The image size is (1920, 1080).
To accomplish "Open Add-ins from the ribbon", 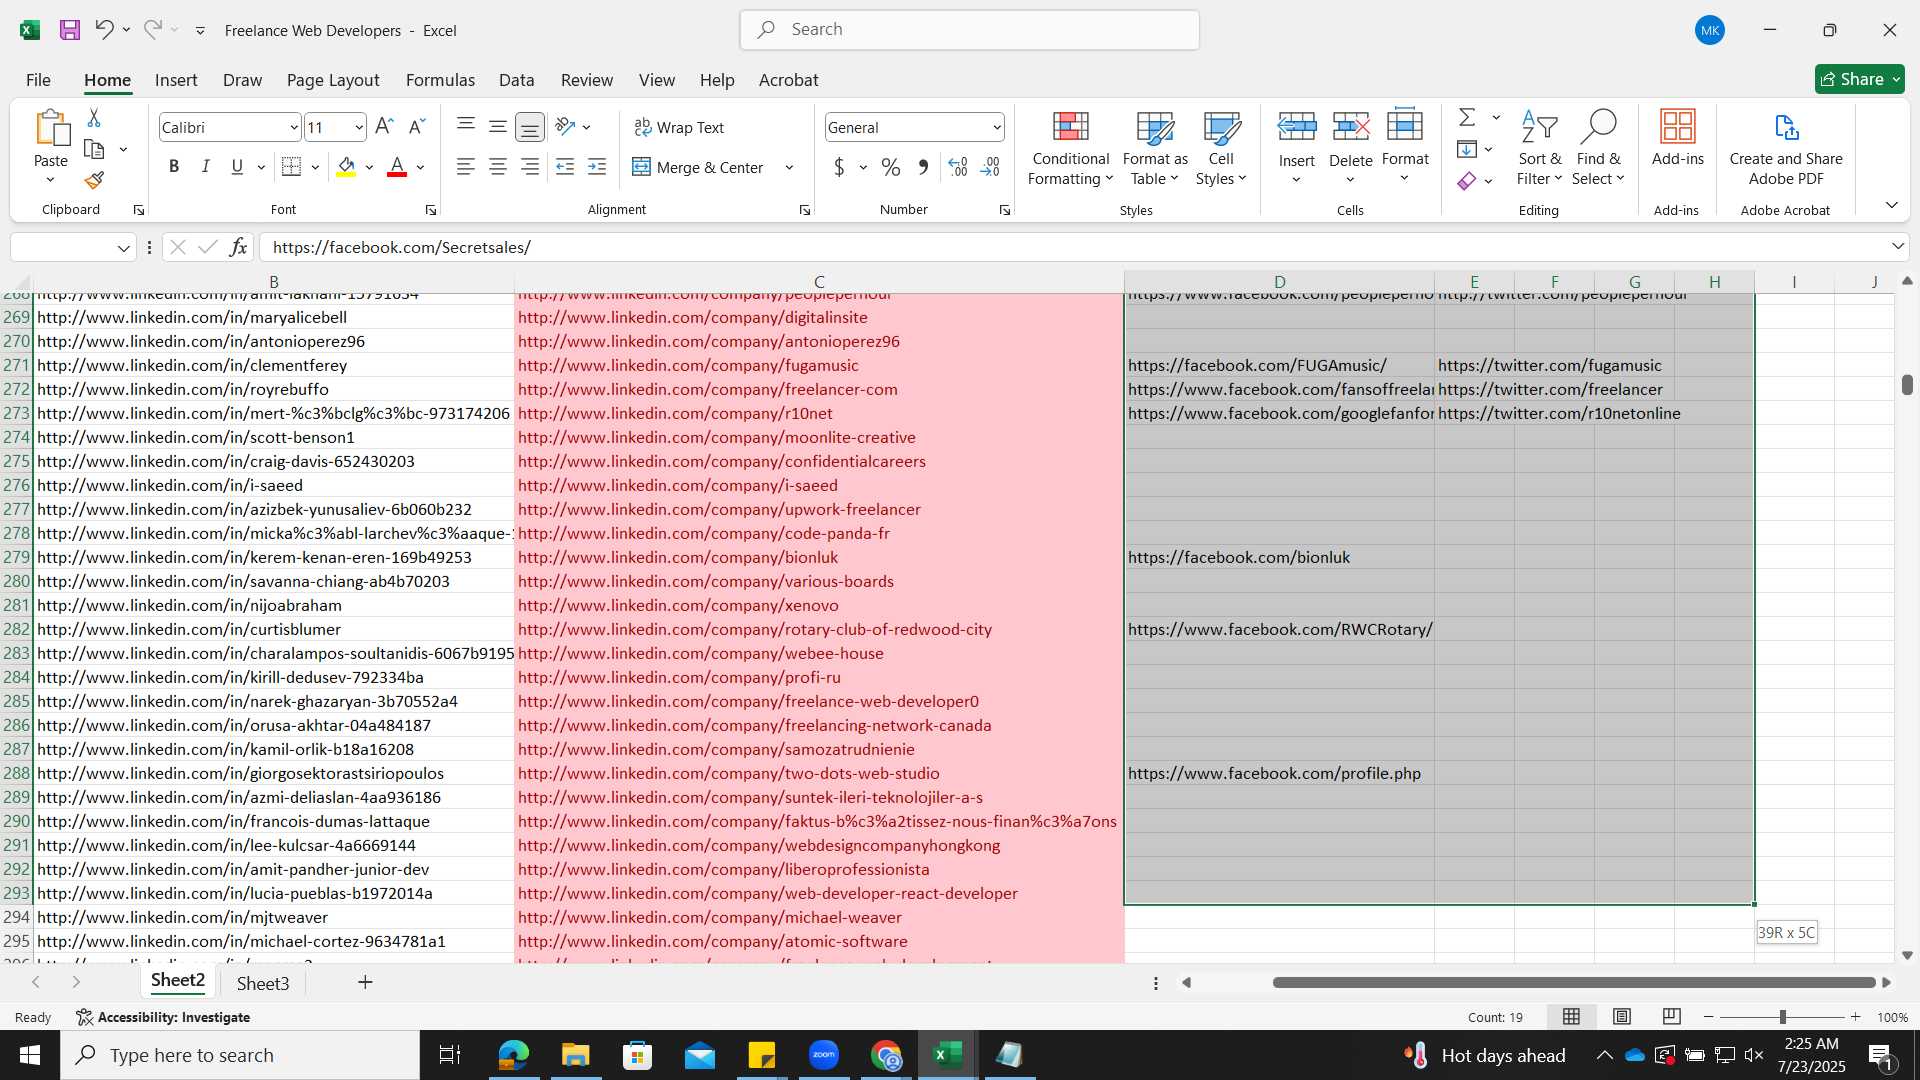I will pos(1677,139).
